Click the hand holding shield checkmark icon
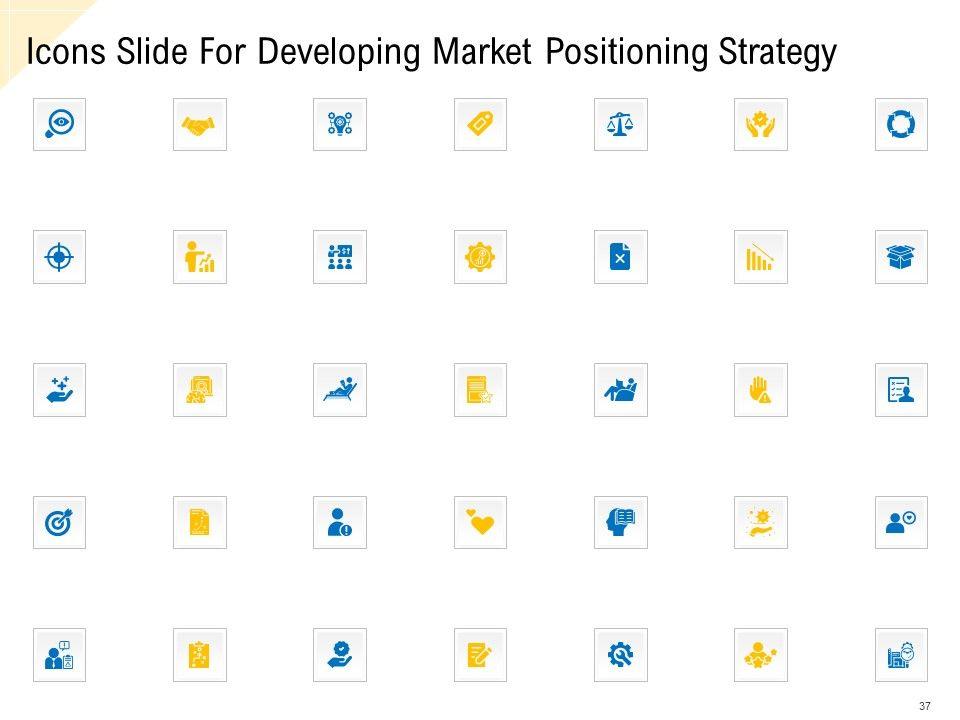This screenshot has height=720, width=960. 340,654
